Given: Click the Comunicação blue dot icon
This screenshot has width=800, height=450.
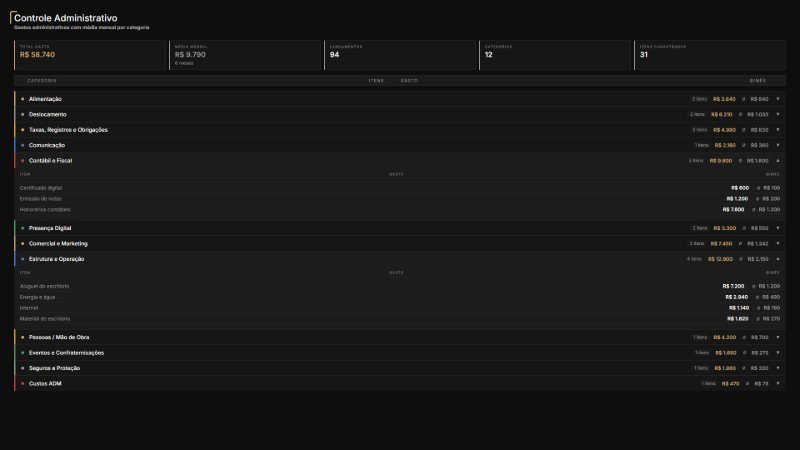Looking at the screenshot, I should click(x=22, y=145).
